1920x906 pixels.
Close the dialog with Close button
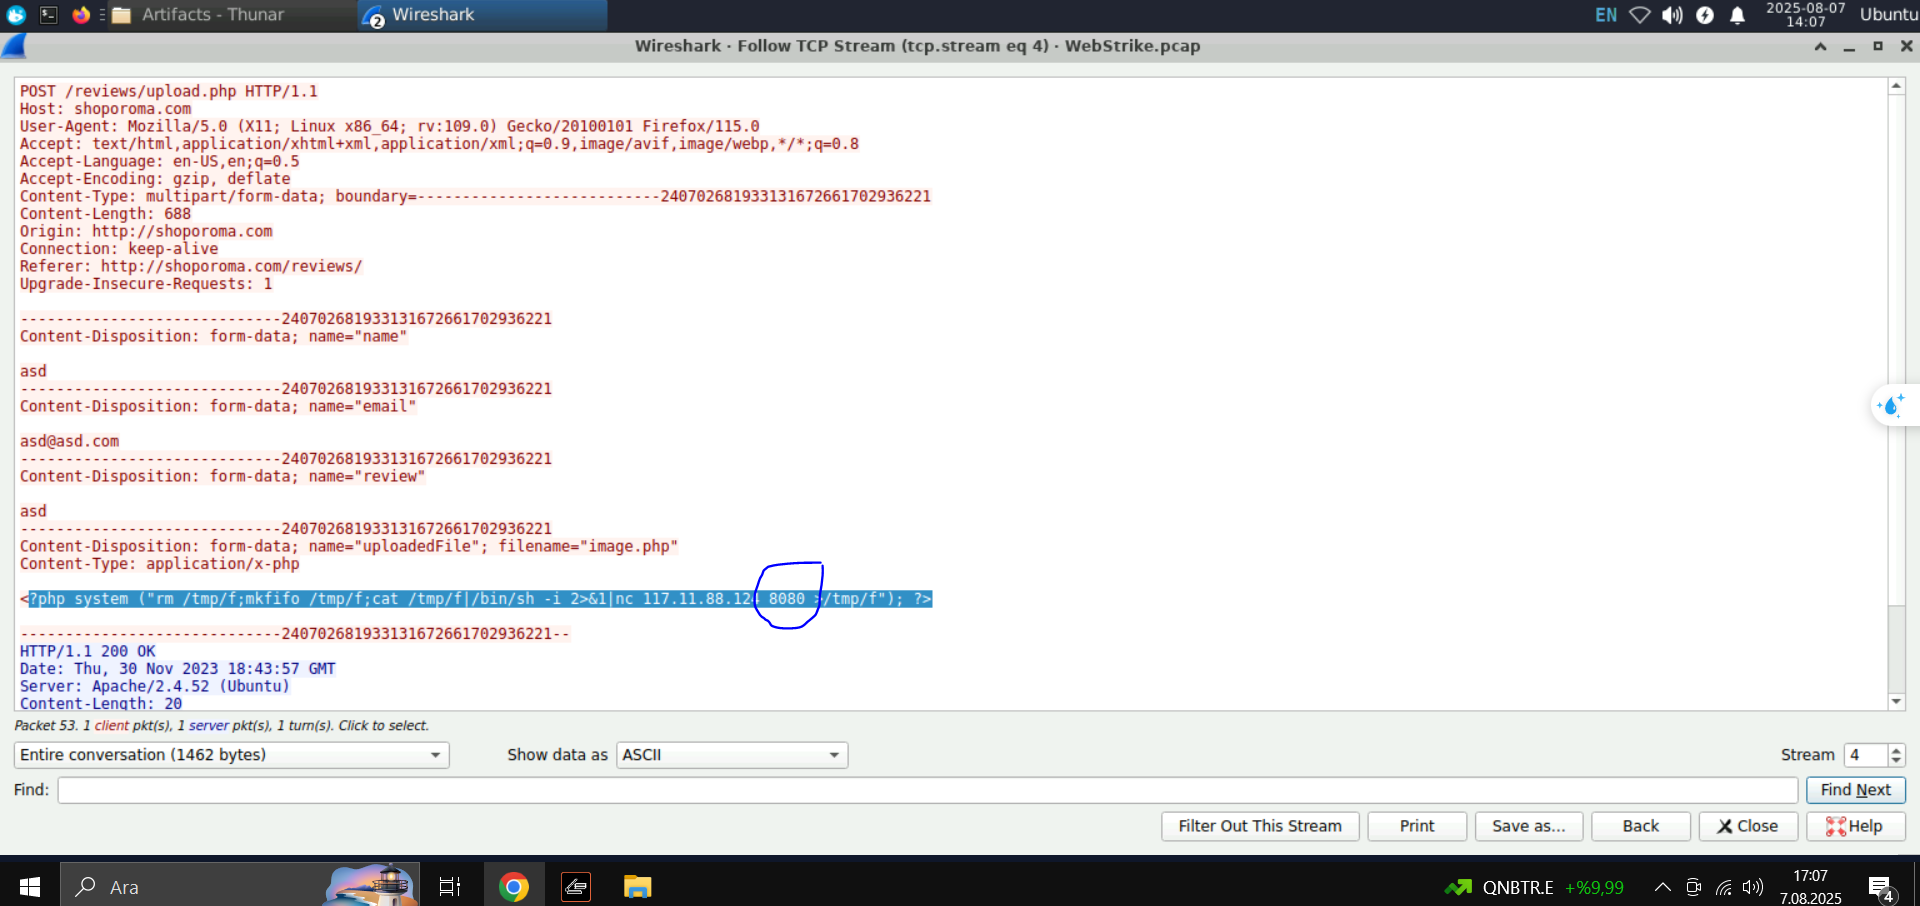[1748, 826]
